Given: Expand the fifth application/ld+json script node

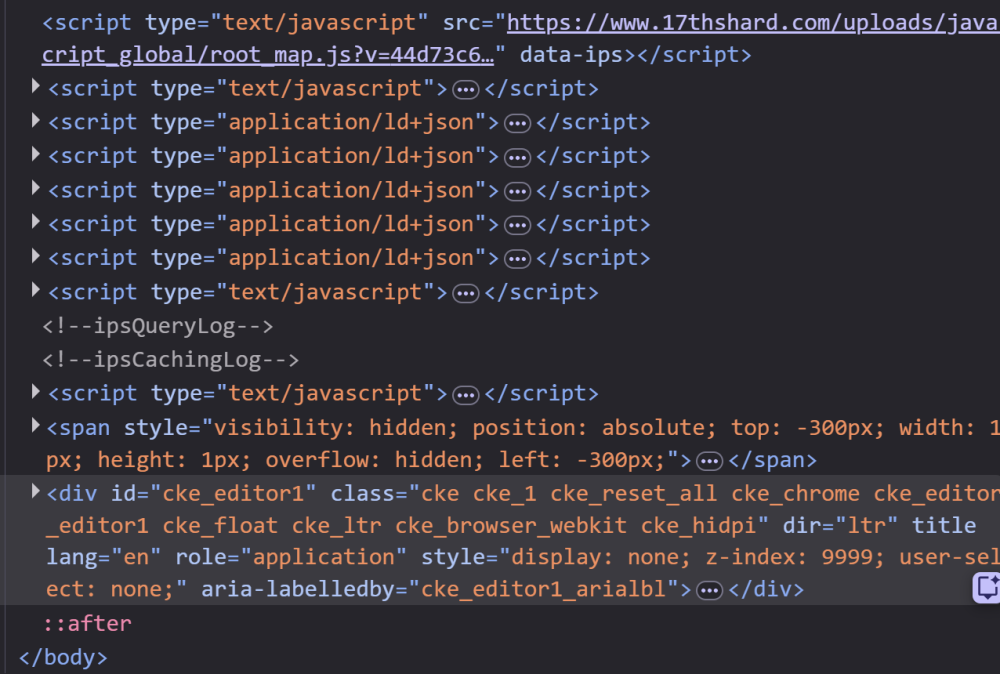Looking at the screenshot, I should pos(36,256).
